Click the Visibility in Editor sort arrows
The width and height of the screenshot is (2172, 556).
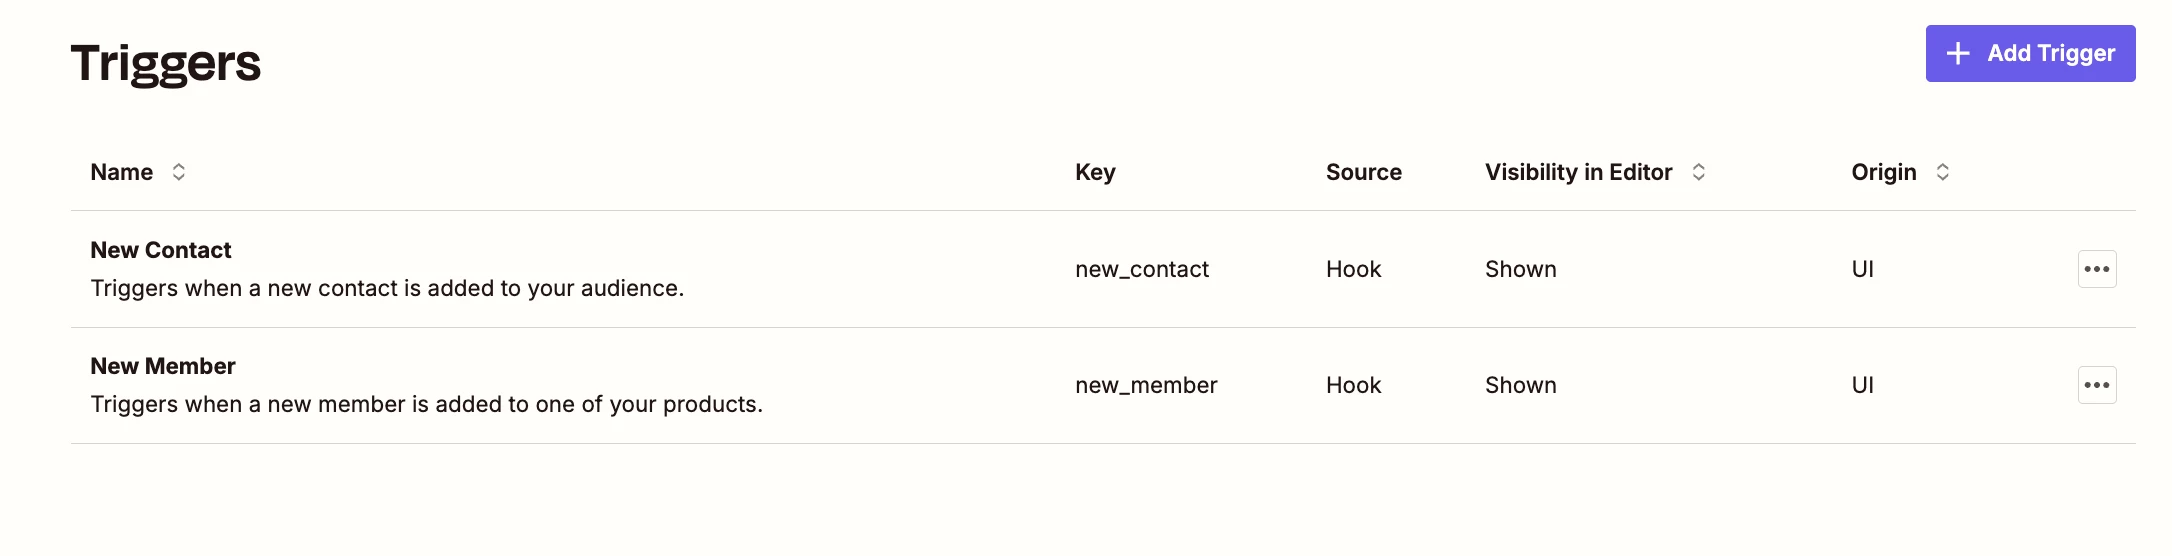pos(1698,172)
